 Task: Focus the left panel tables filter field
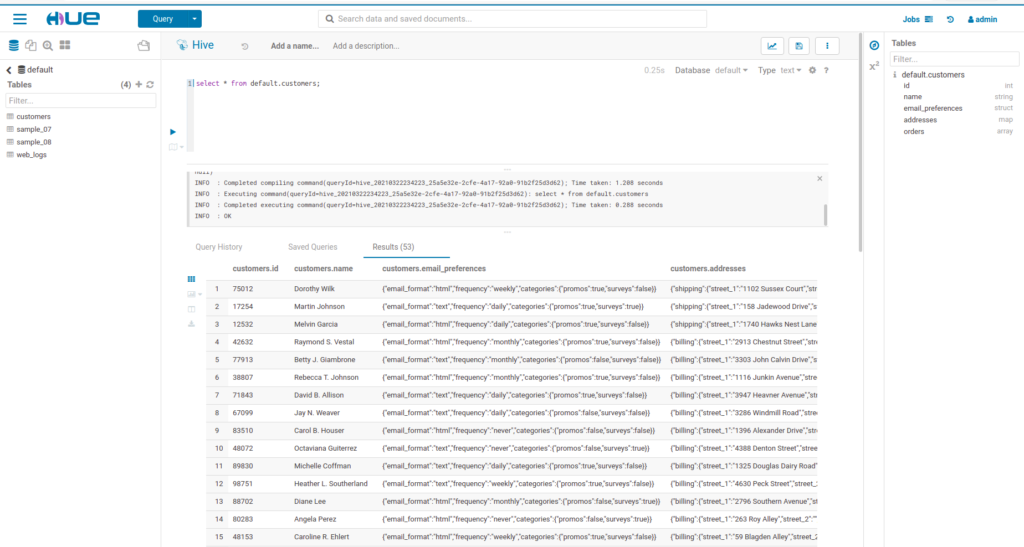pos(80,101)
